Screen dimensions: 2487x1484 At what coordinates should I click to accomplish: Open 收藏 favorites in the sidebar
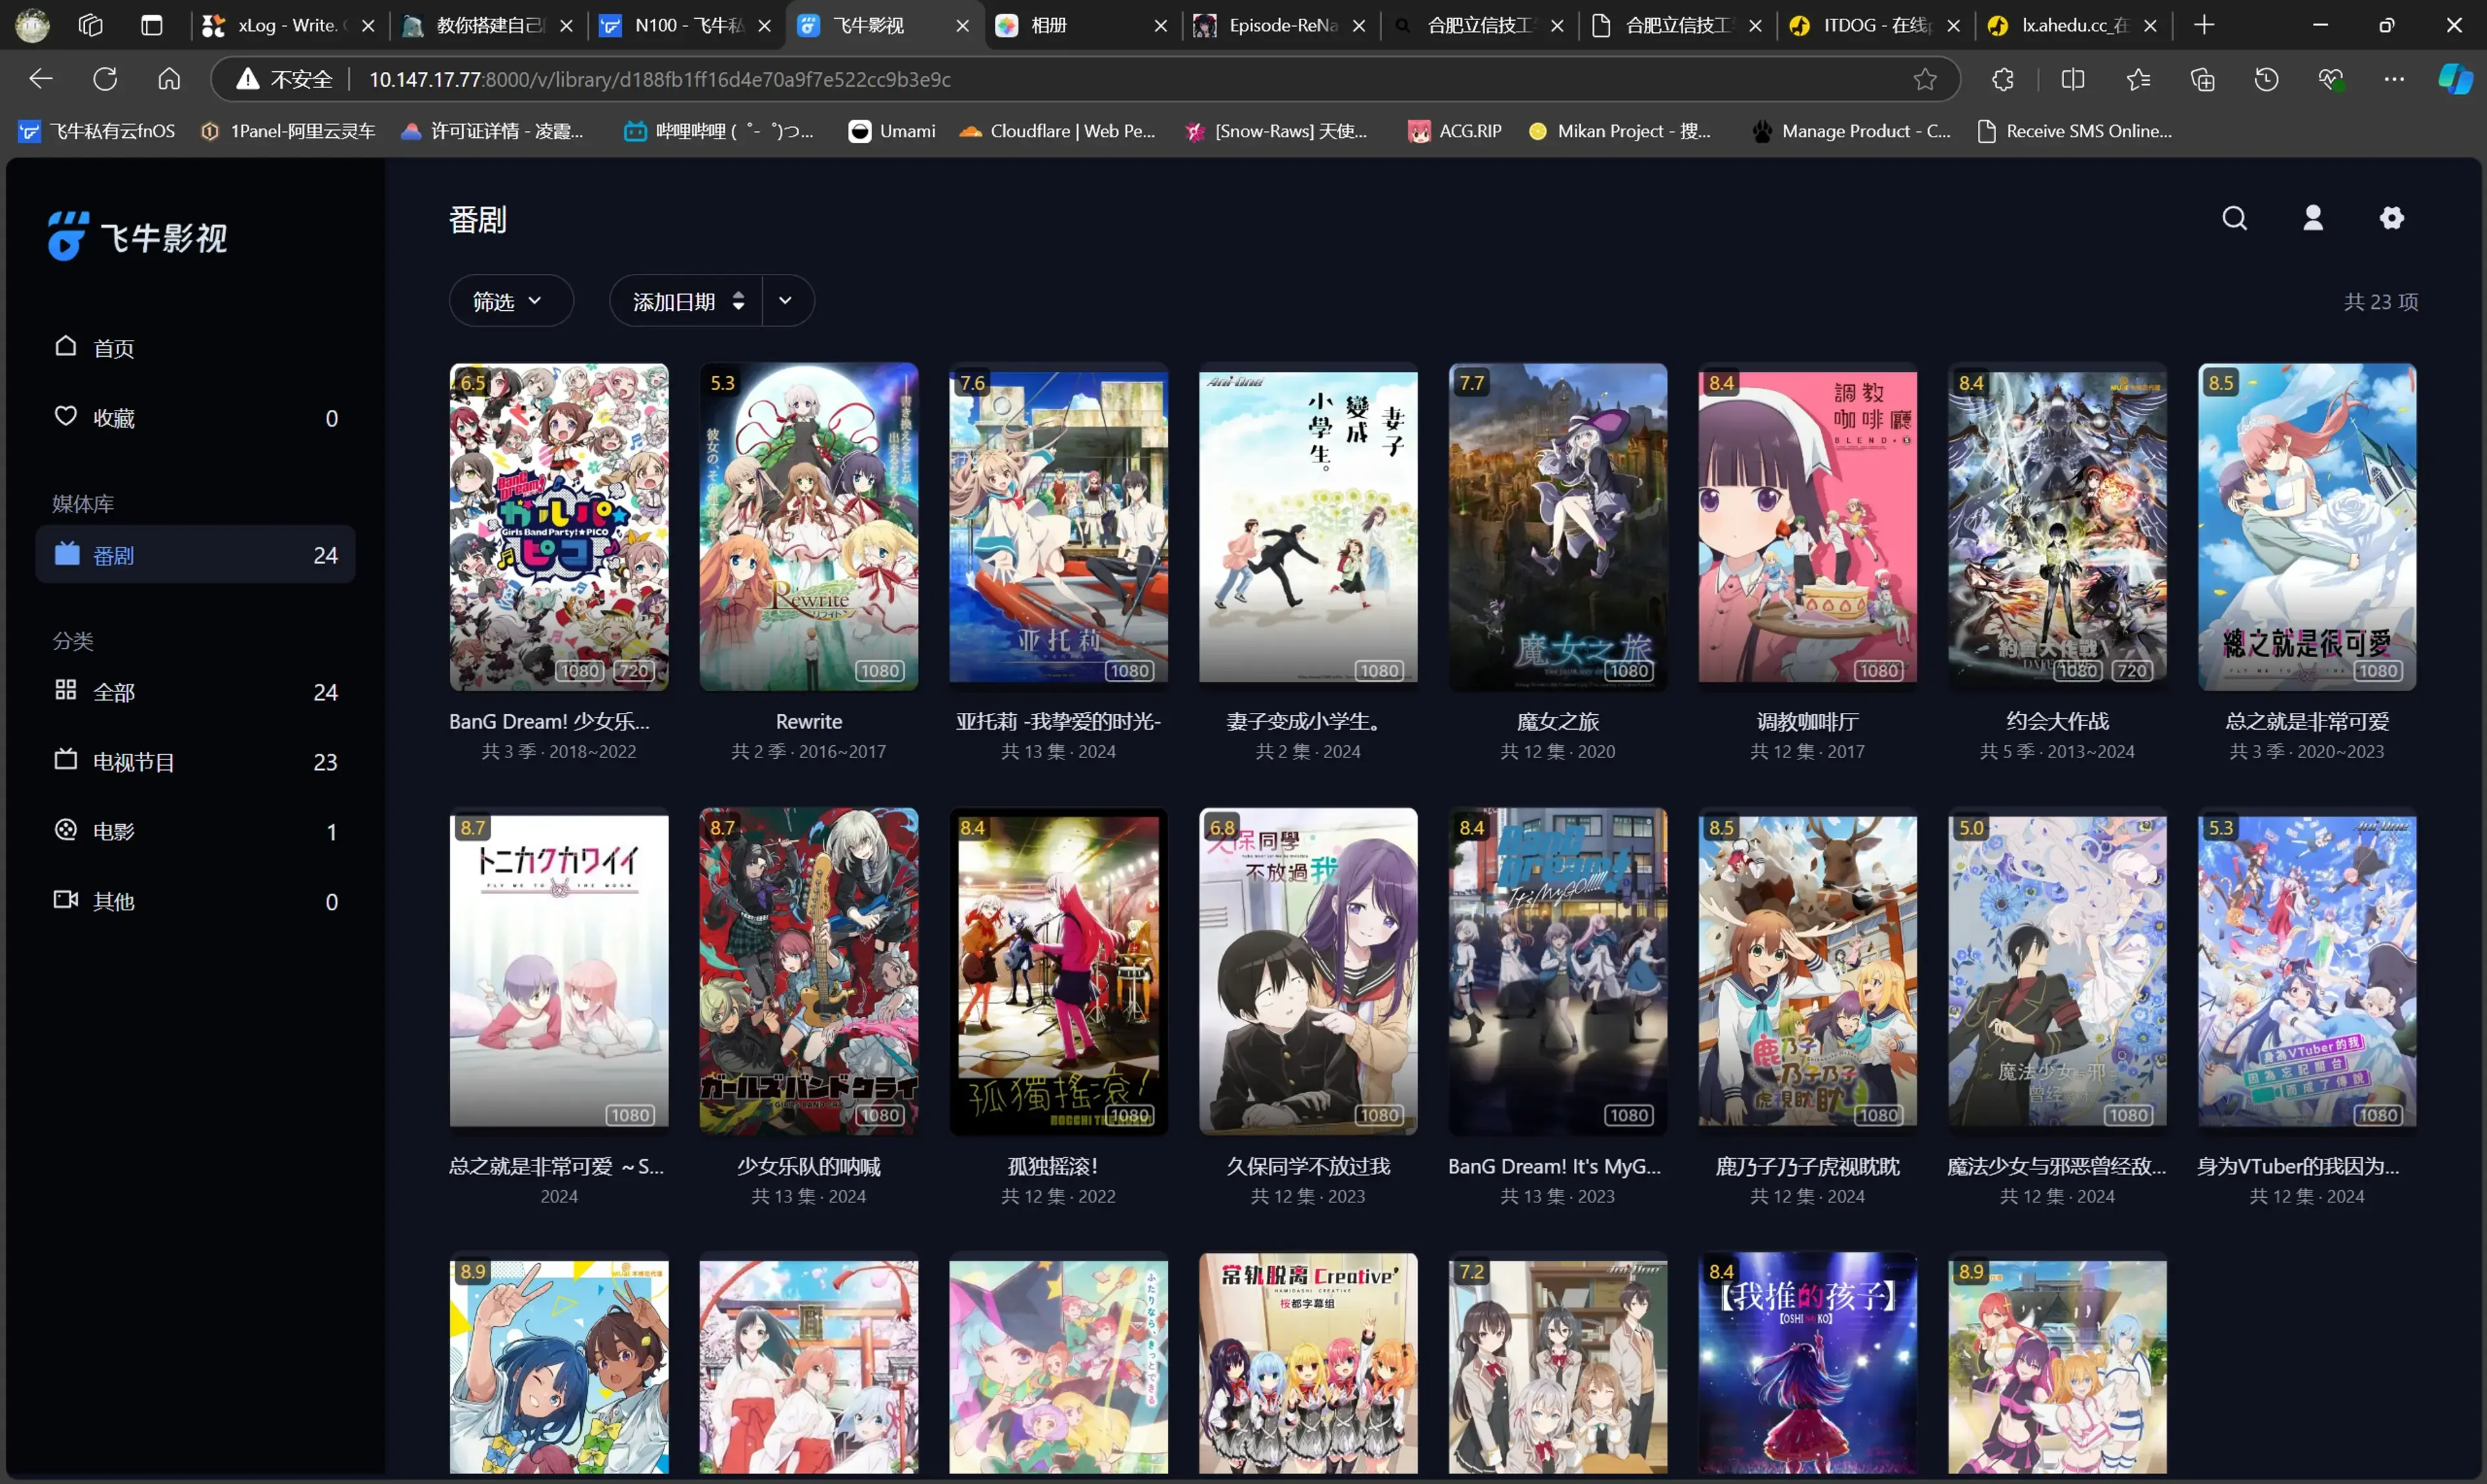(x=113, y=418)
